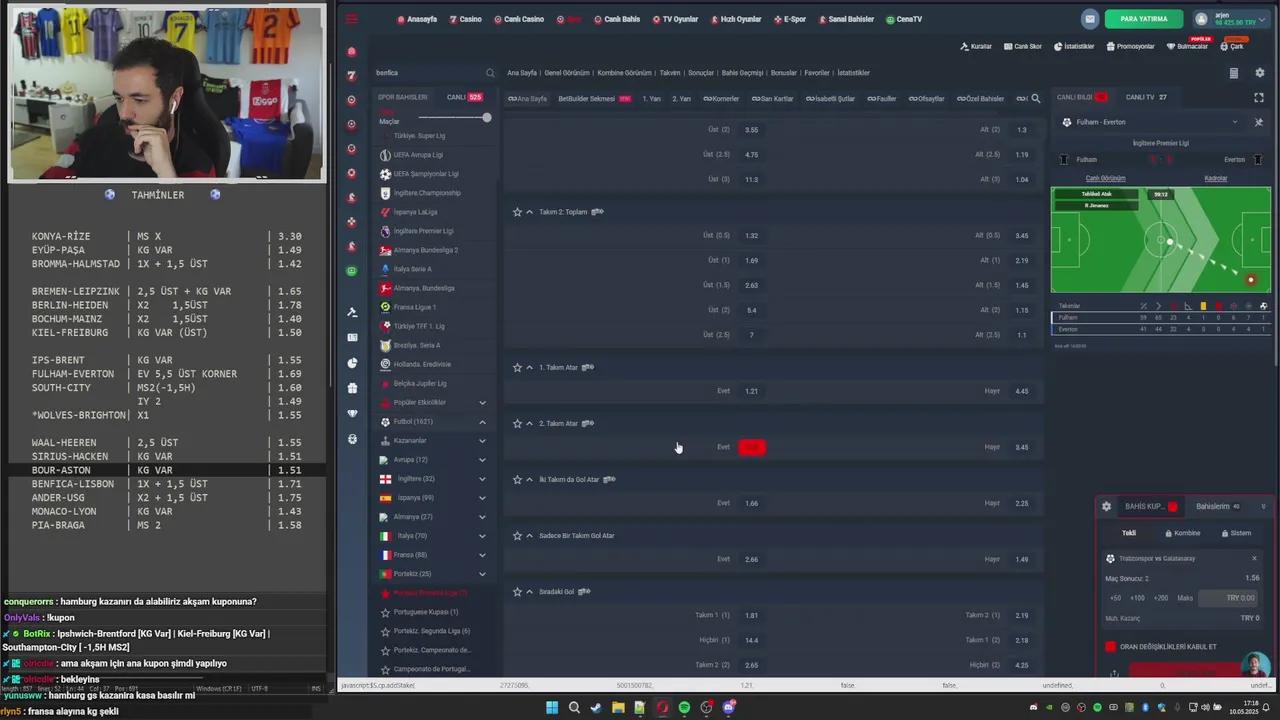The height and width of the screenshot is (720, 1280).
Task: Click the soccer ball icon in the left sidebar
Action: 352,439
